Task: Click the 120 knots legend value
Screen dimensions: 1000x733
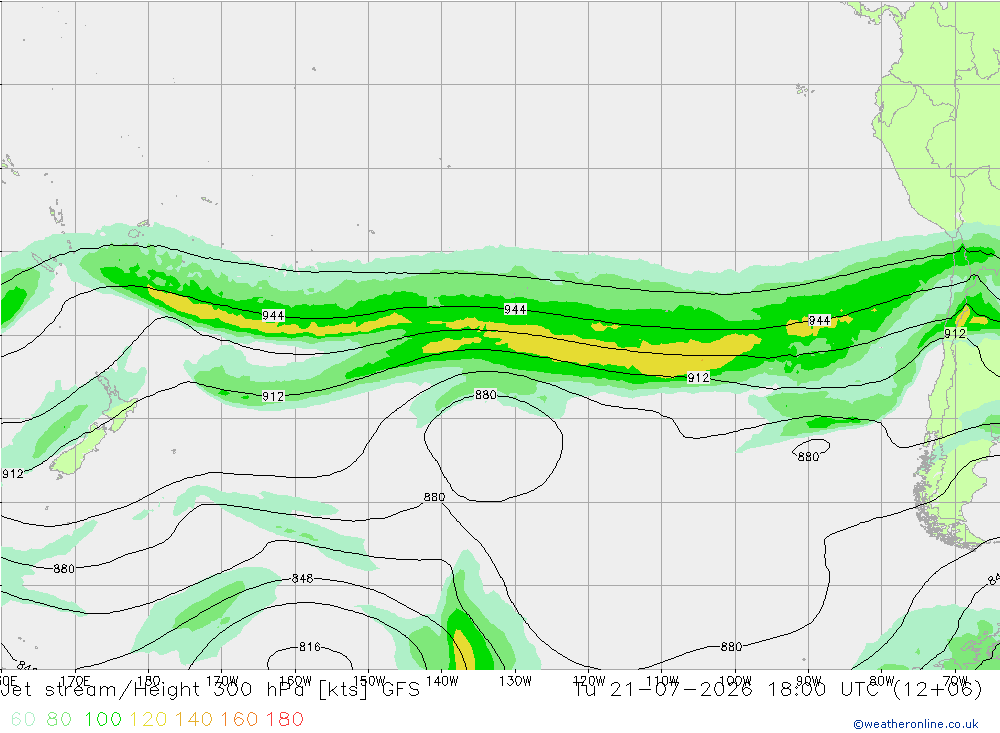Action: (x=148, y=720)
